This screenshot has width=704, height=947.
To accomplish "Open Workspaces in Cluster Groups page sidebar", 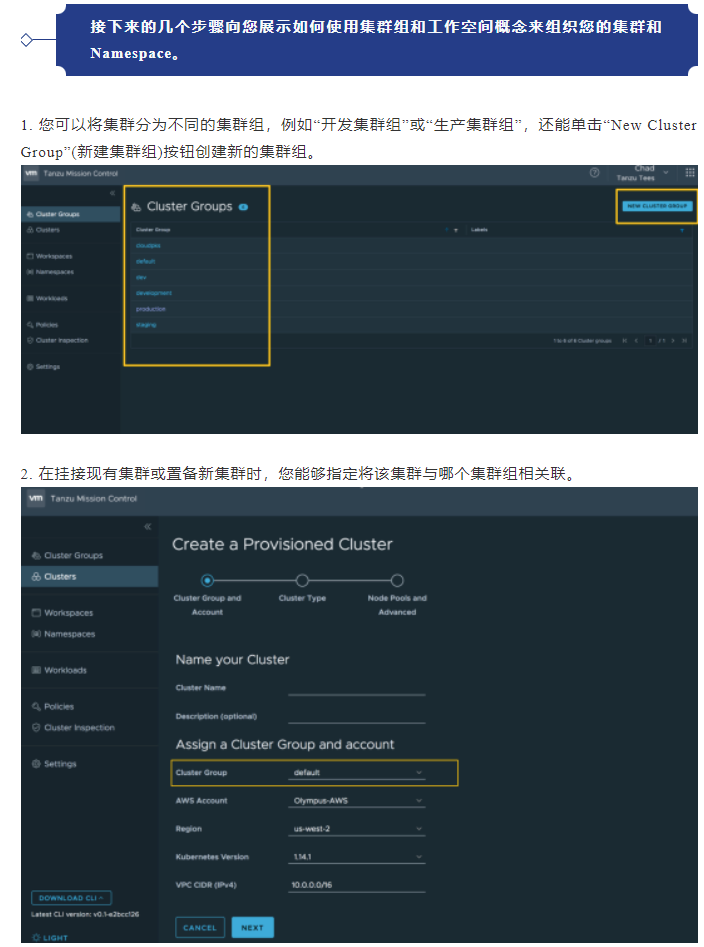I will [x=50, y=256].
